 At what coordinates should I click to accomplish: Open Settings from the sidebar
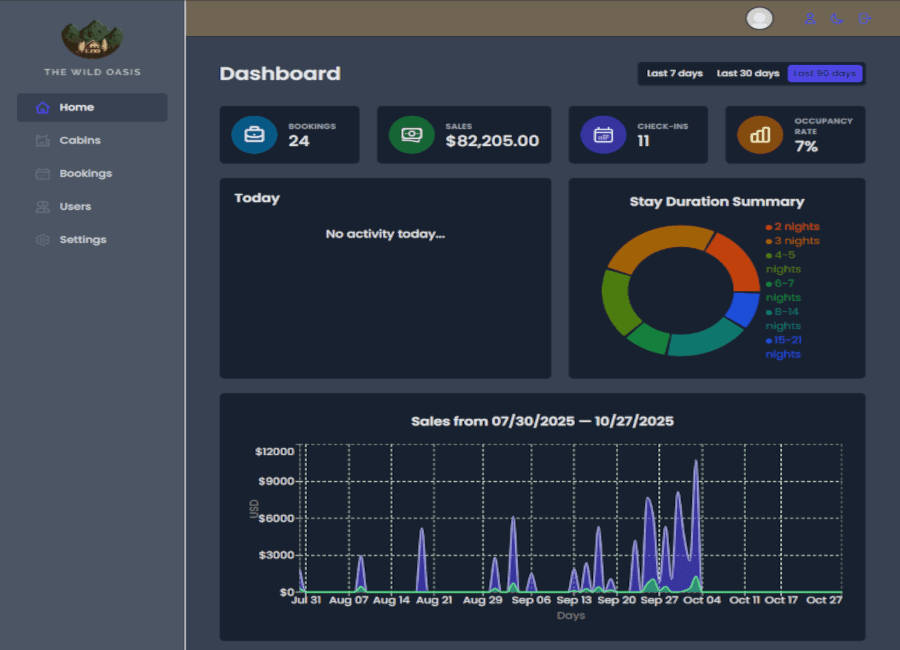(82, 239)
